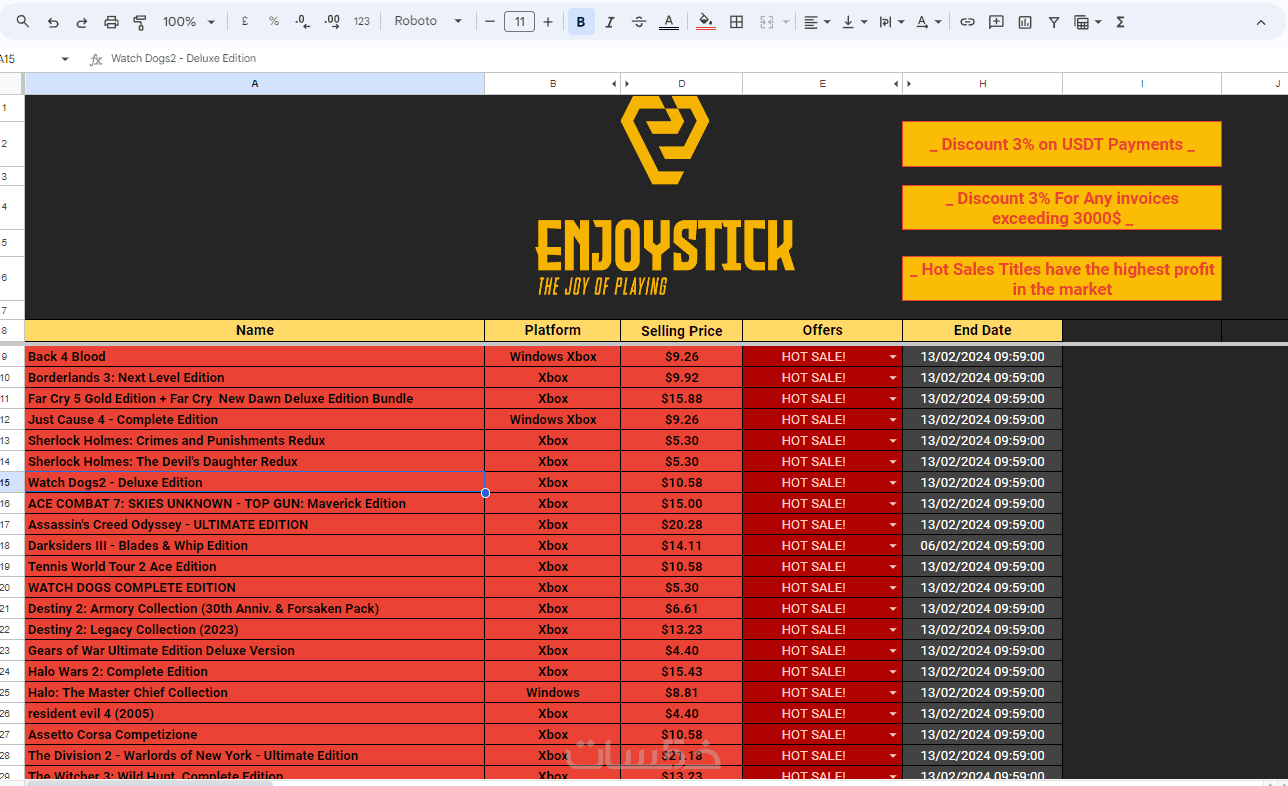Open the search the menus tool
The height and width of the screenshot is (786, 1288).
coord(23,22)
